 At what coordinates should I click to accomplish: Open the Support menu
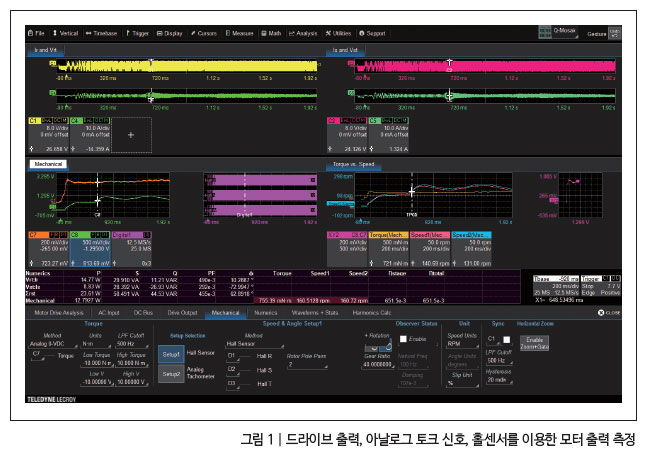point(372,33)
